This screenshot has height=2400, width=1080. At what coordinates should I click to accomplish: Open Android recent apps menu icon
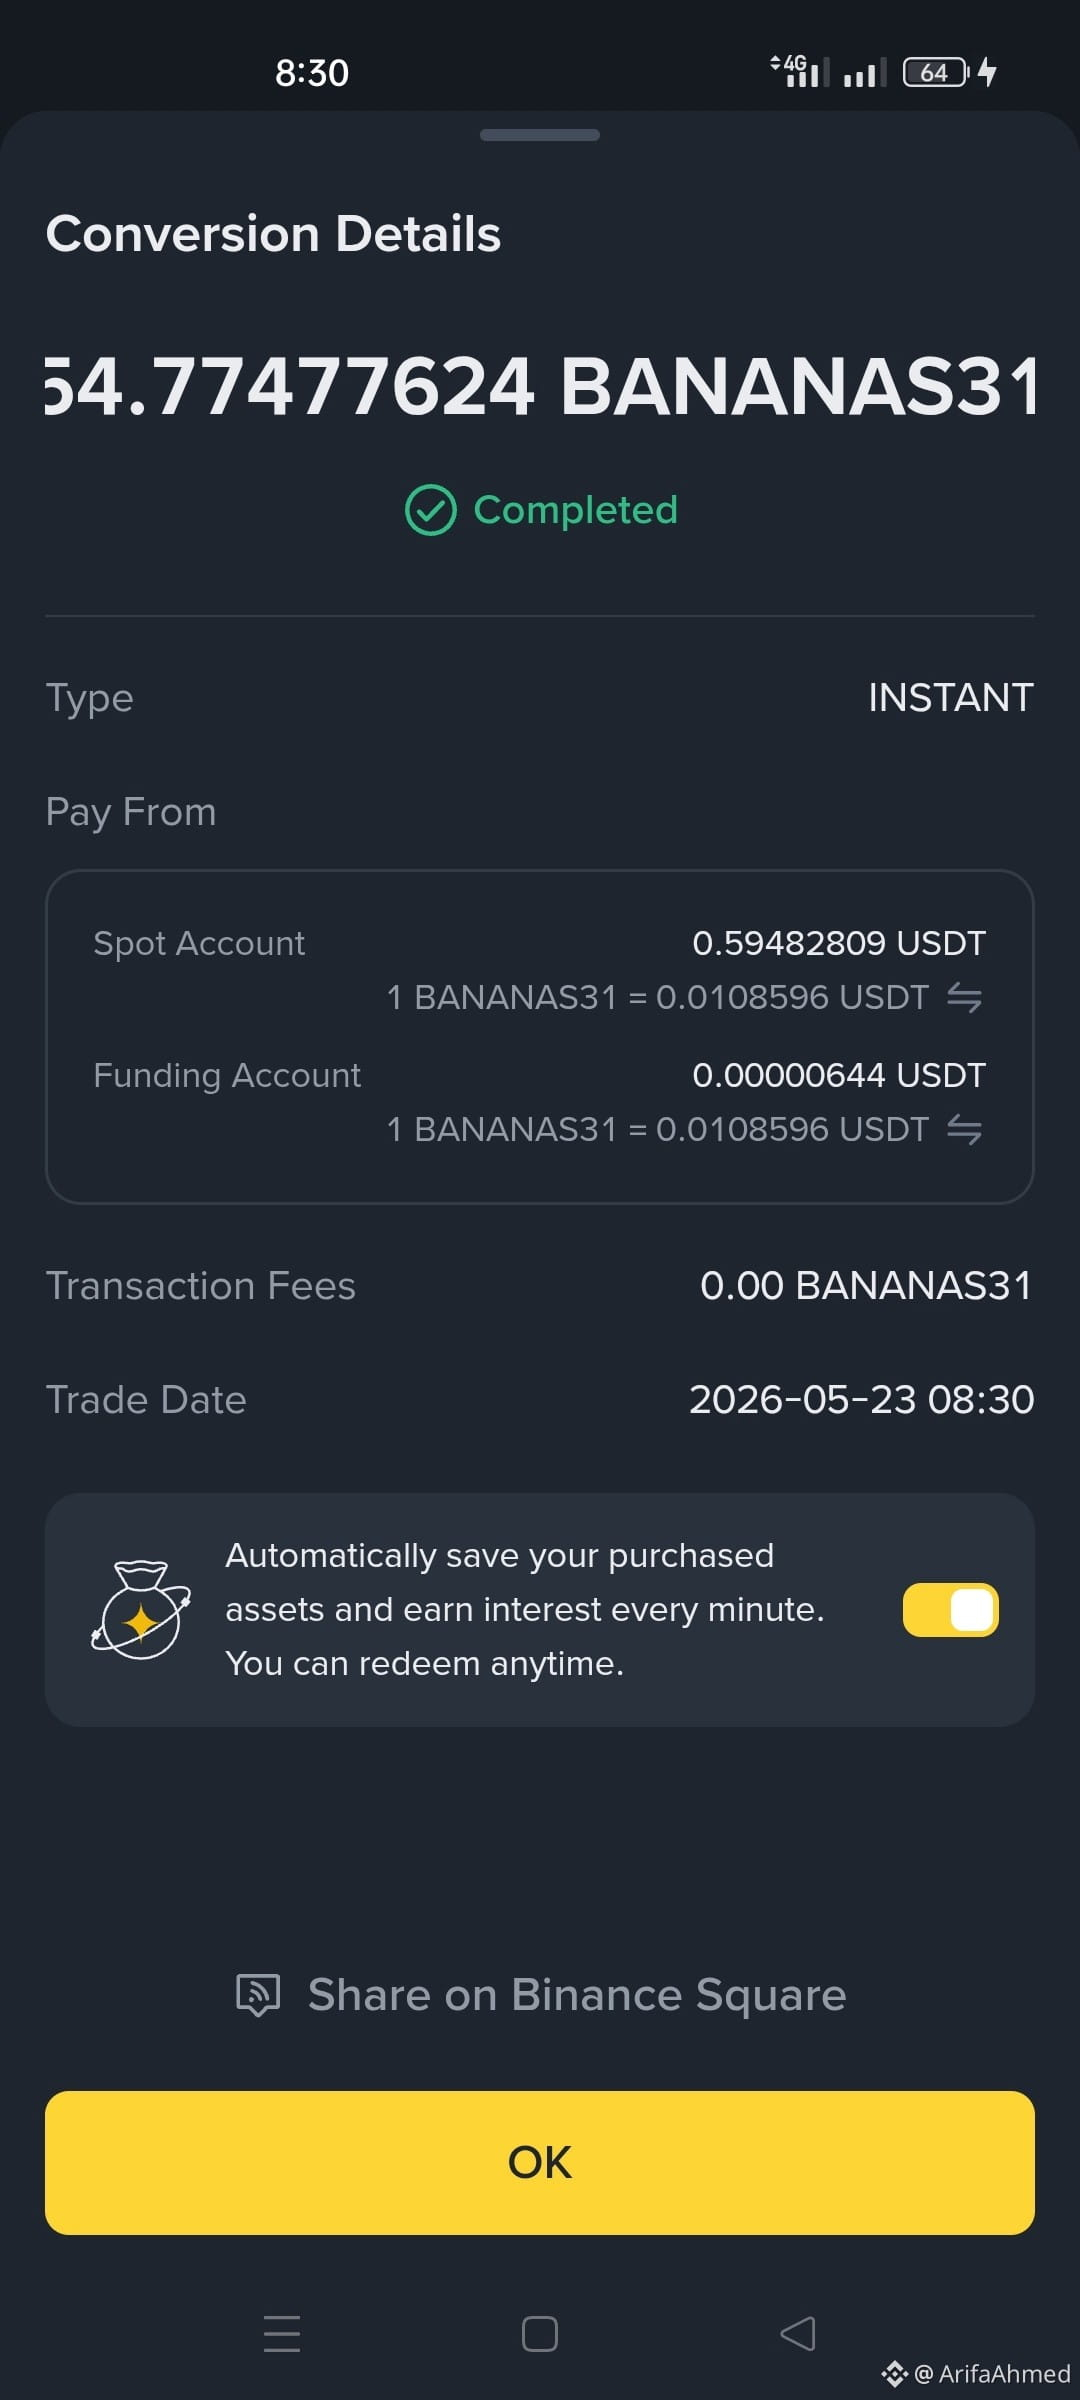pyautogui.click(x=282, y=2333)
